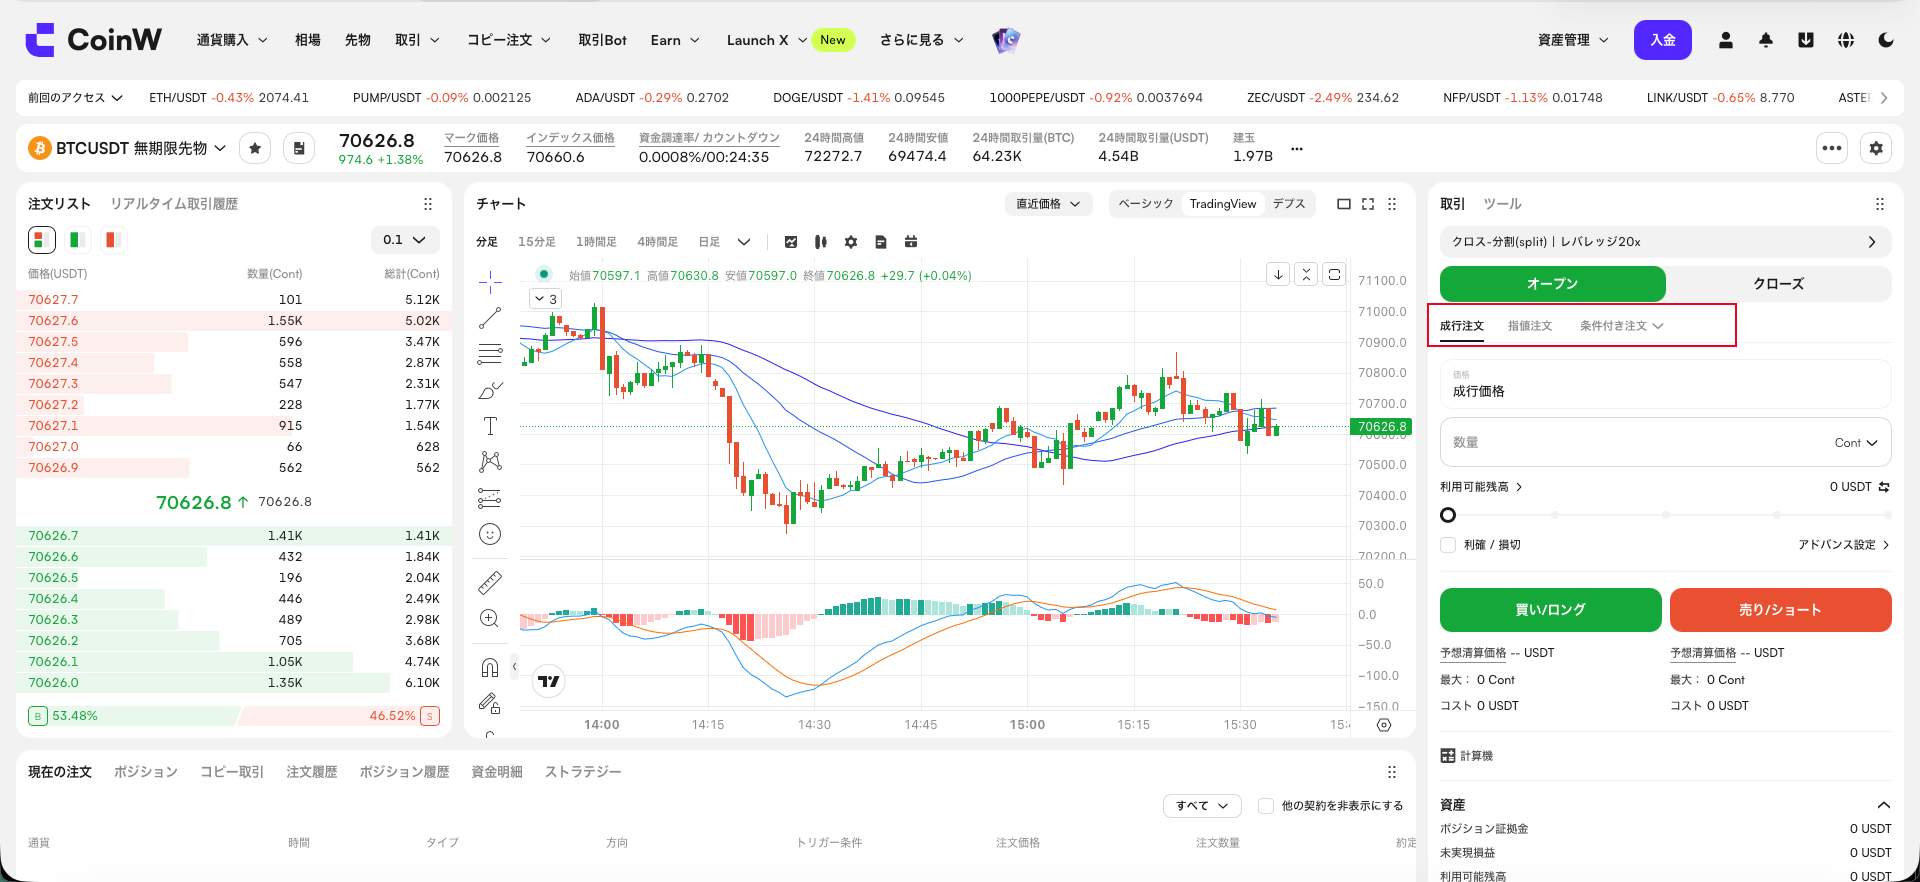Enter fullscreen chart mode
This screenshot has height=882, width=1920.
(x=1368, y=204)
